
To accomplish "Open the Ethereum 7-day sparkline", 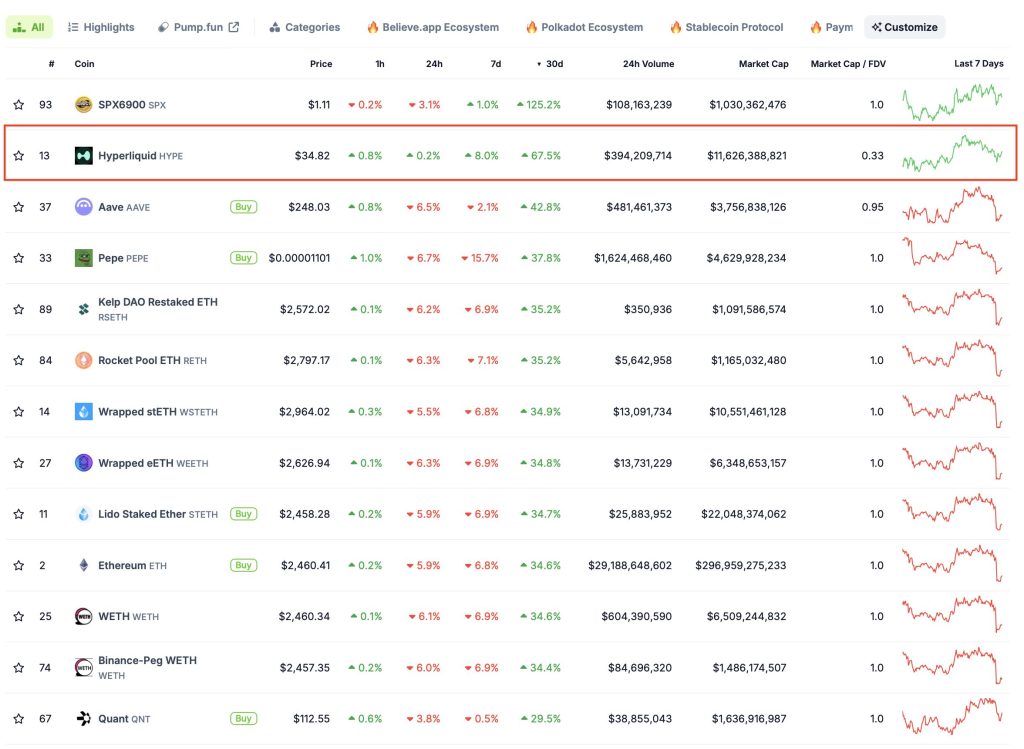I will coord(952,564).
